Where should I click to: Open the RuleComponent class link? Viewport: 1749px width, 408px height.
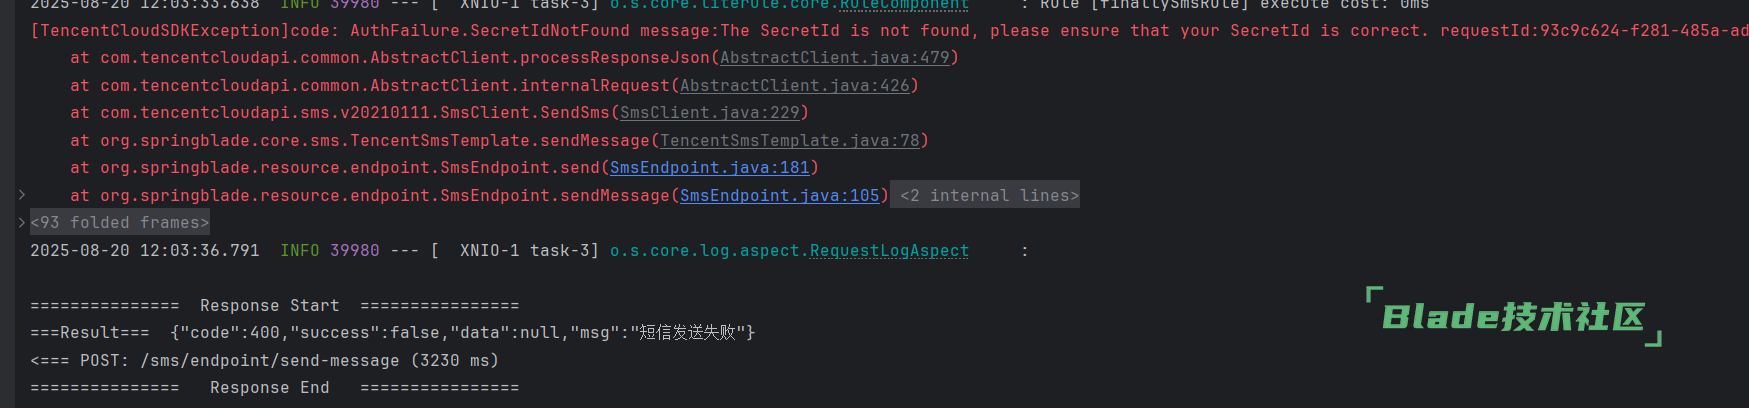pos(904,5)
